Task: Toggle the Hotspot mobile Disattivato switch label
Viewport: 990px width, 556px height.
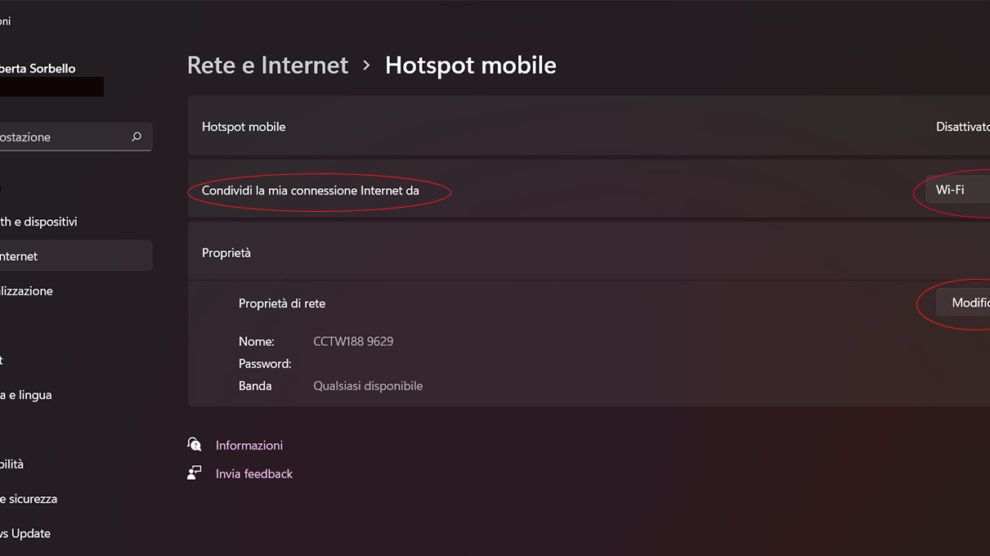Action: (x=962, y=127)
